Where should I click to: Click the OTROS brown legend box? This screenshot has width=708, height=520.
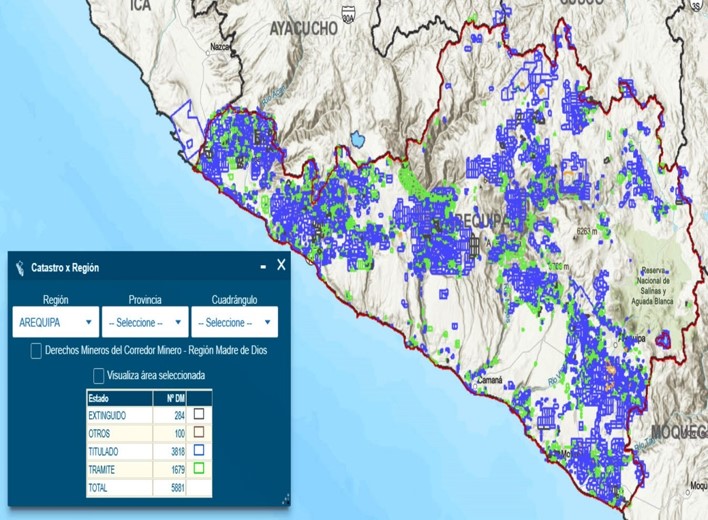point(197,433)
